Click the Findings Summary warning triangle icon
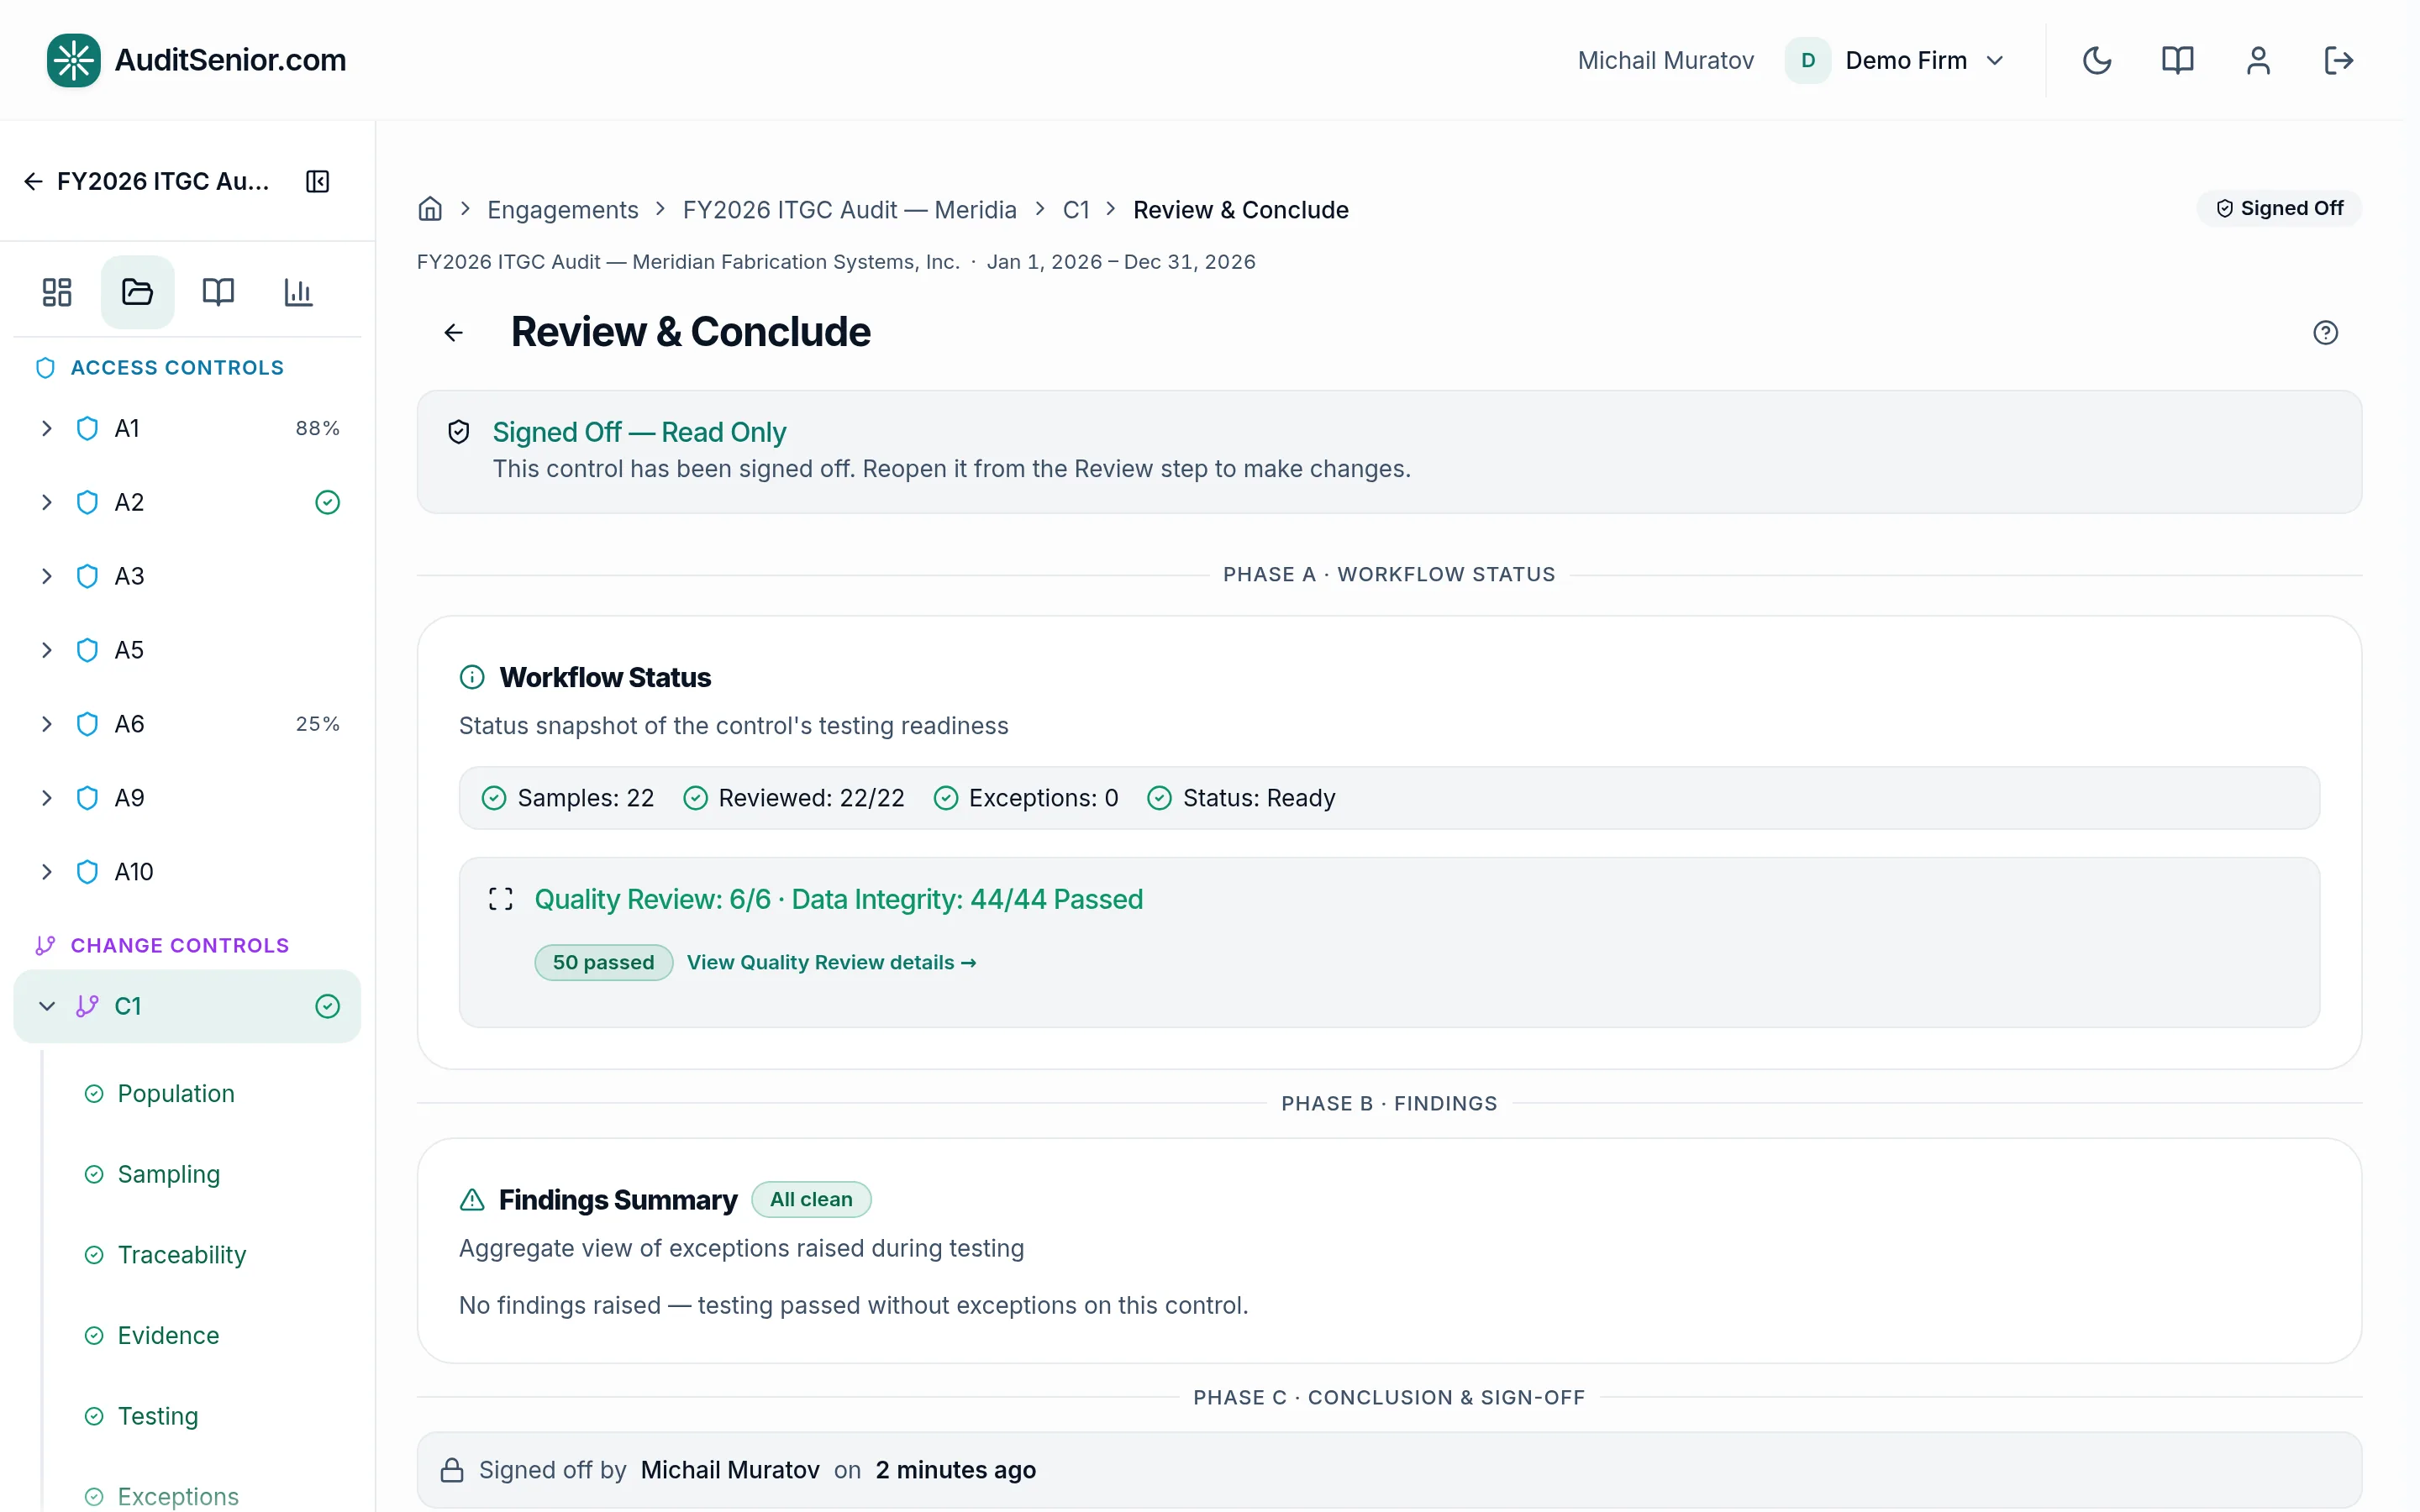The width and height of the screenshot is (2420, 1512). tap(472, 1199)
